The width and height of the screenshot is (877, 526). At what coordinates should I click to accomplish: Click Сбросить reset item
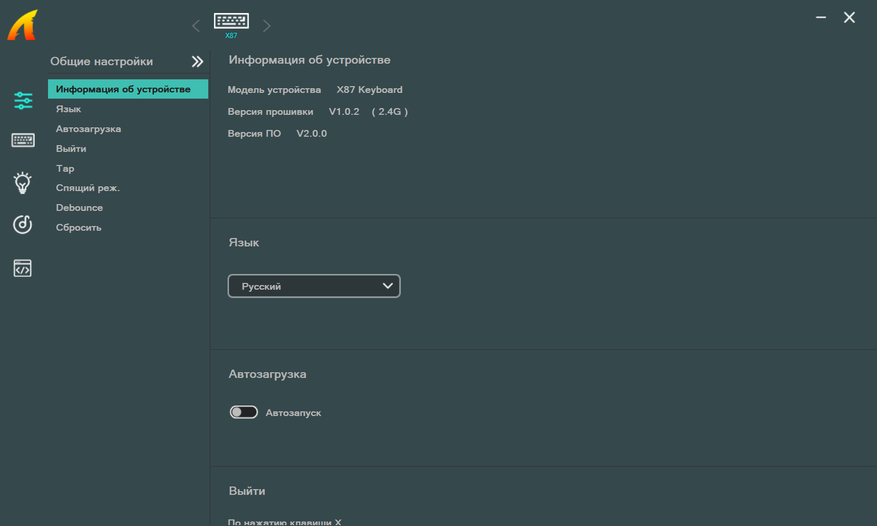click(x=79, y=227)
